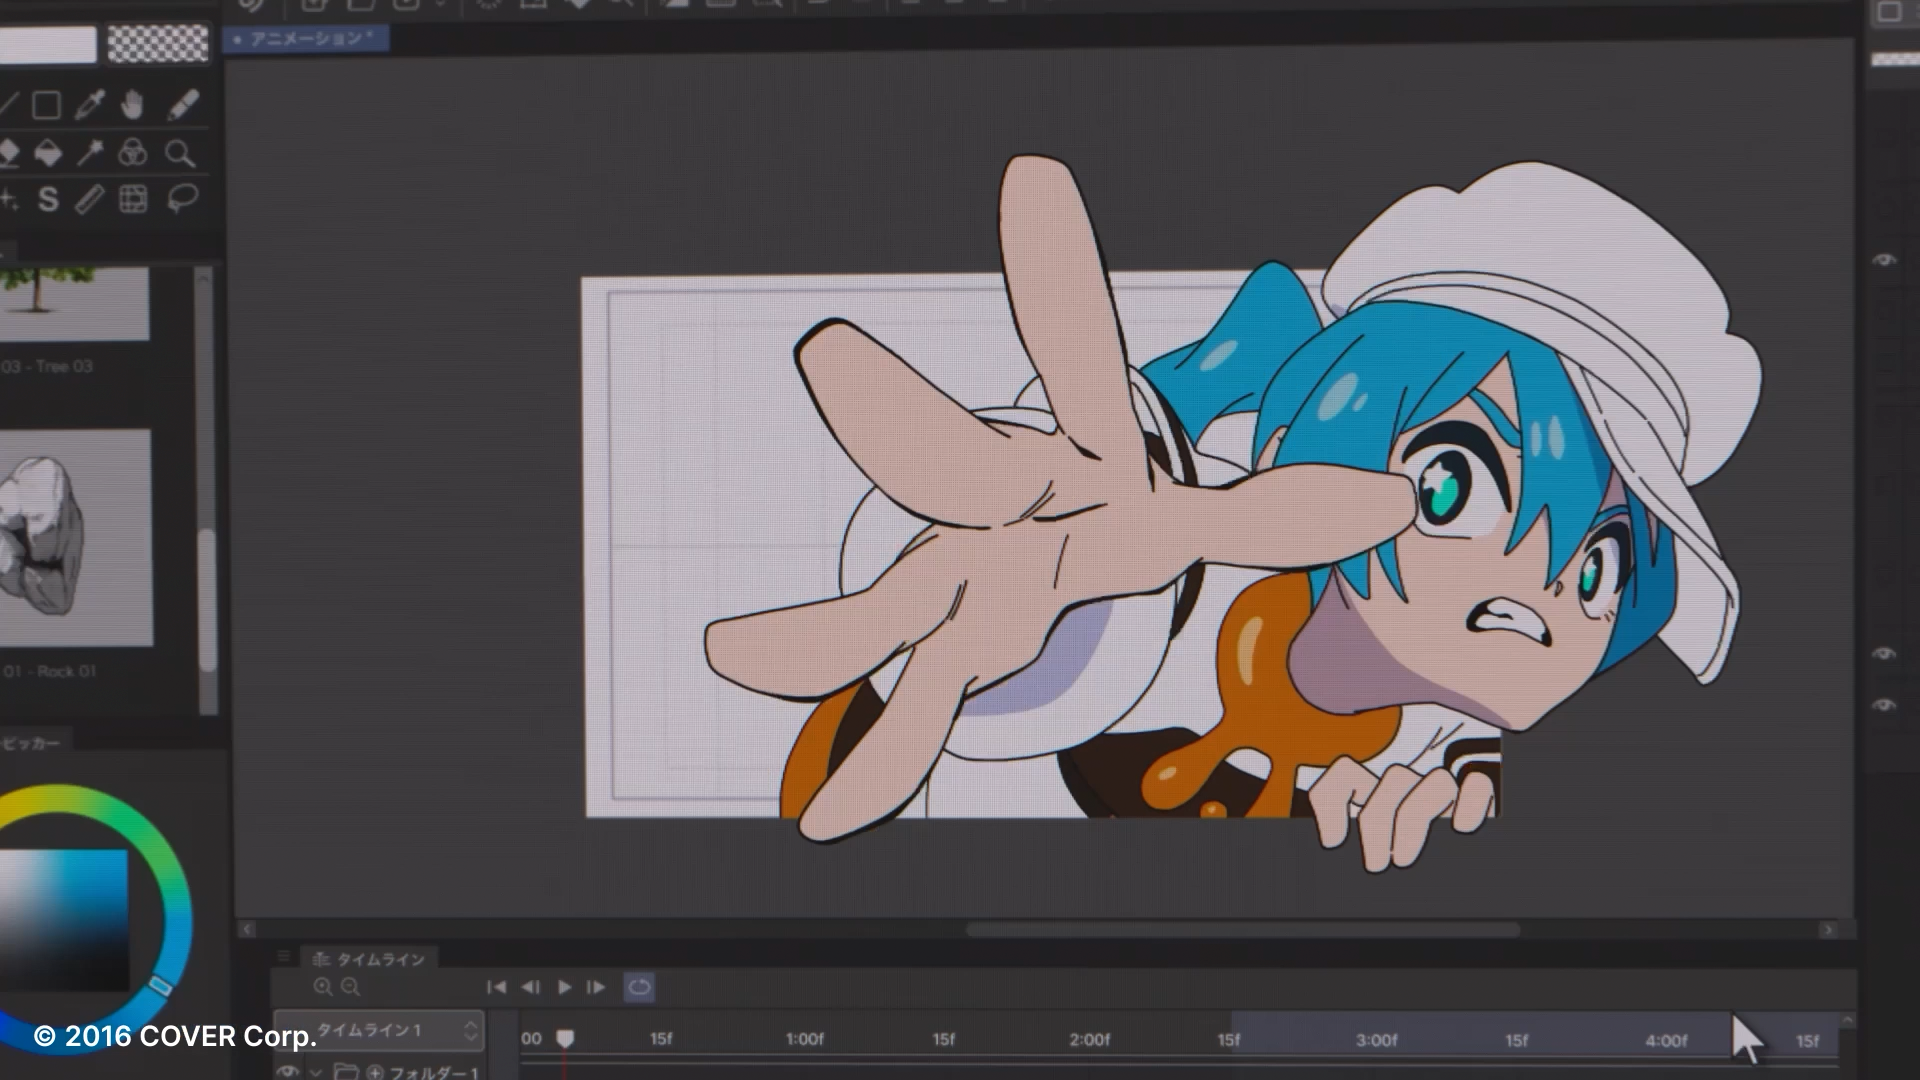Click the timeline icon beside タイムライン label
Image resolution: width=1920 pixels, height=1080 pixels.
point(321,959)
